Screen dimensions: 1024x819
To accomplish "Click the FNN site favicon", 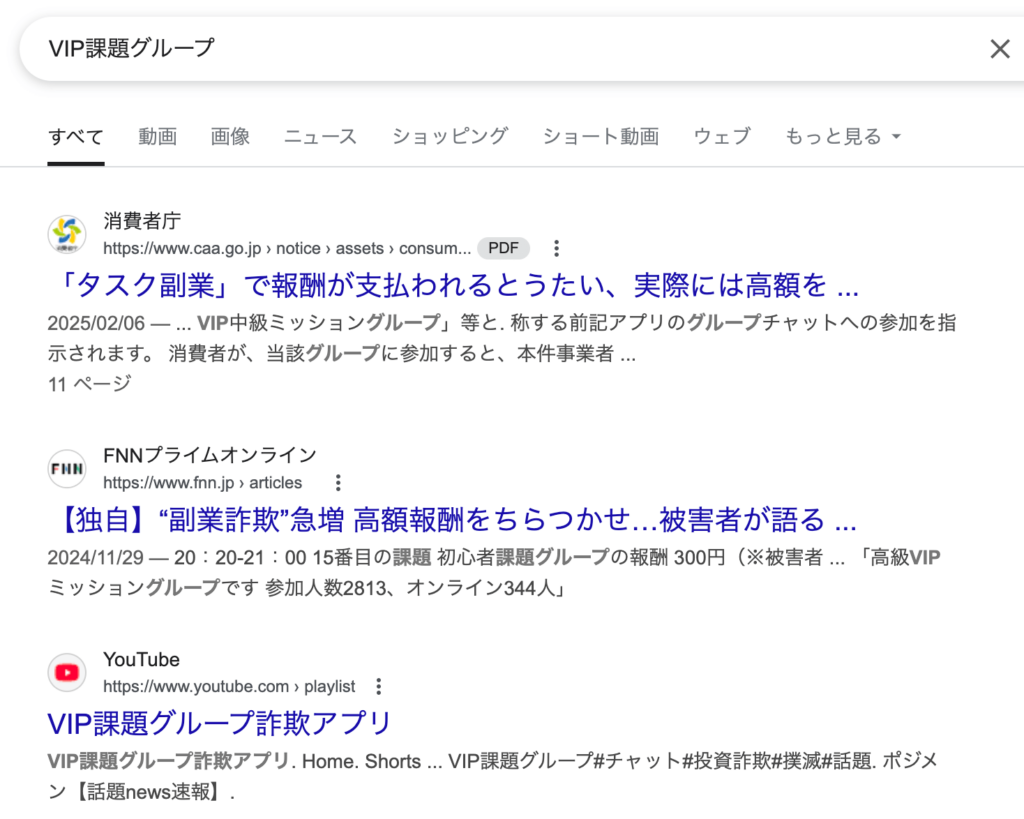I will point(67,468).
